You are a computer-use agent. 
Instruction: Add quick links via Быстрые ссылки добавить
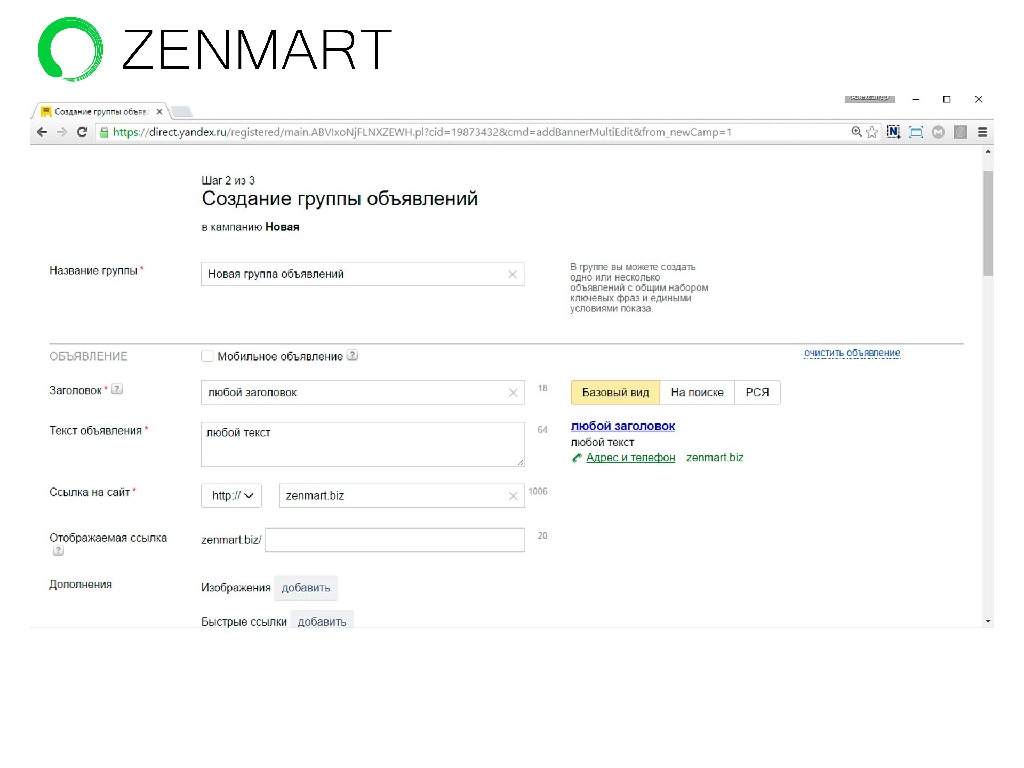click(322, 621)
